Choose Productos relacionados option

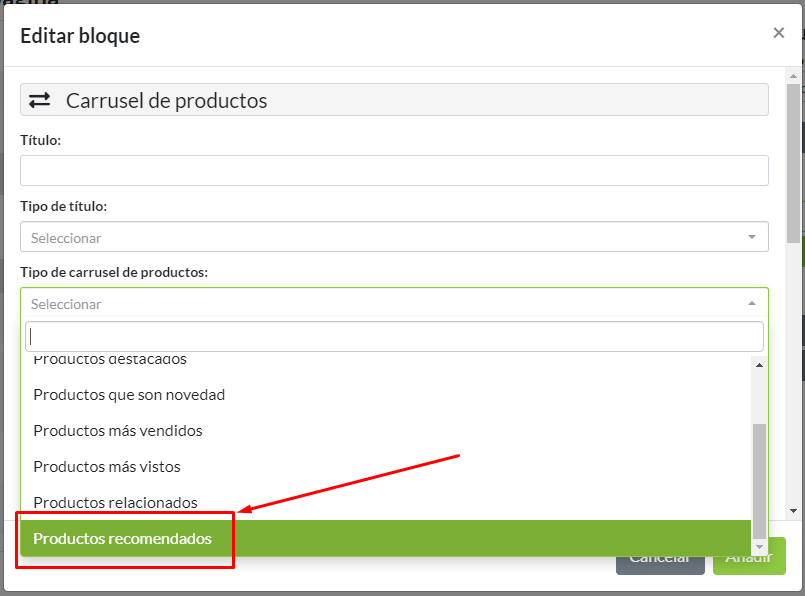point(115,502)
